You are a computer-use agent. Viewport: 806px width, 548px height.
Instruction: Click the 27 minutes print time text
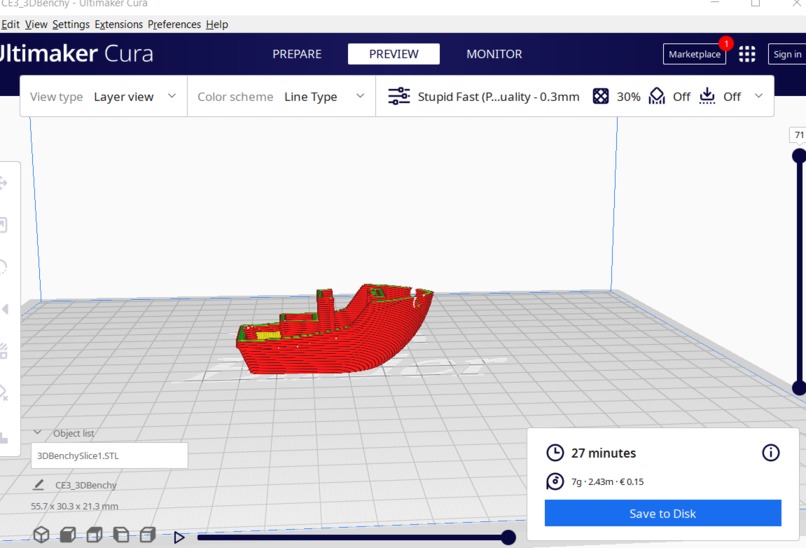pos(603,453)
